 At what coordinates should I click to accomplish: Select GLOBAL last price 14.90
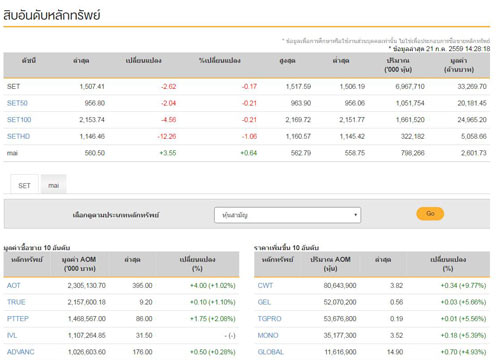[395, 352]
